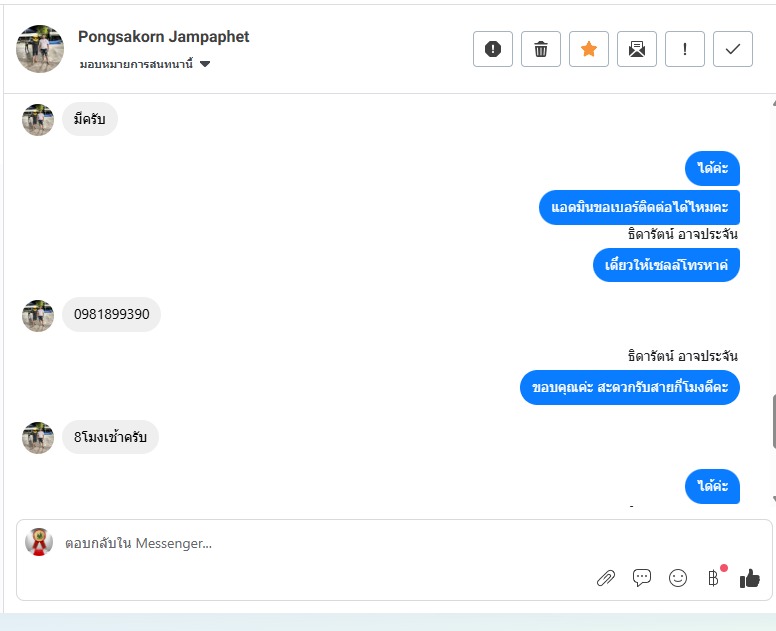Open the Baht payment request icon

(x=713, y=578)
